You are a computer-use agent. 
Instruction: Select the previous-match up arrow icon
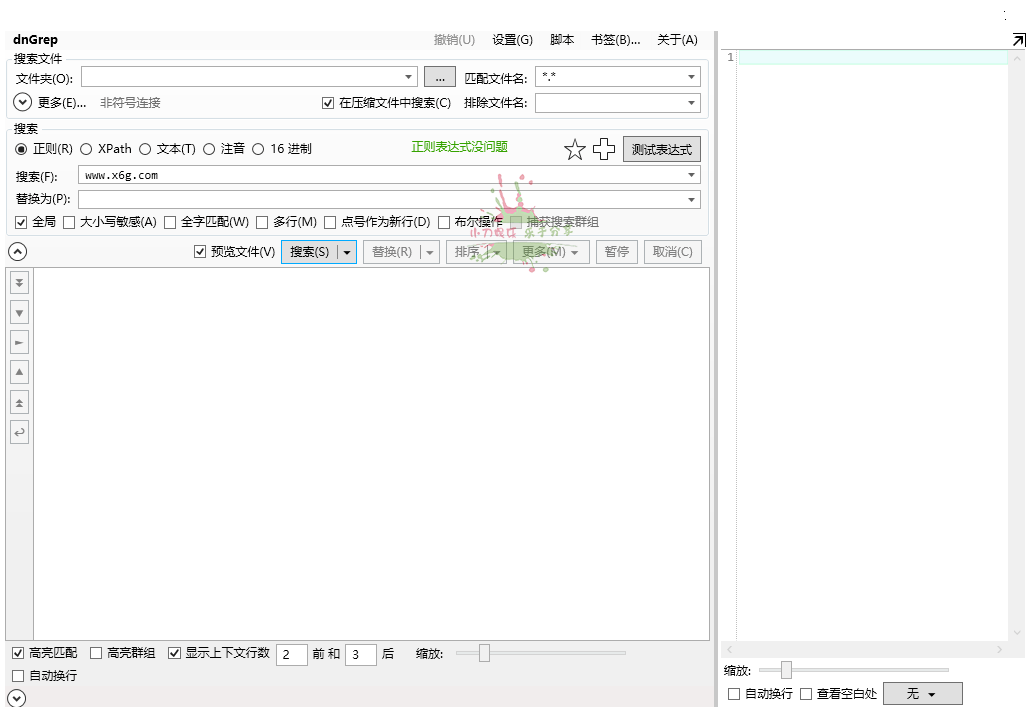19,372
